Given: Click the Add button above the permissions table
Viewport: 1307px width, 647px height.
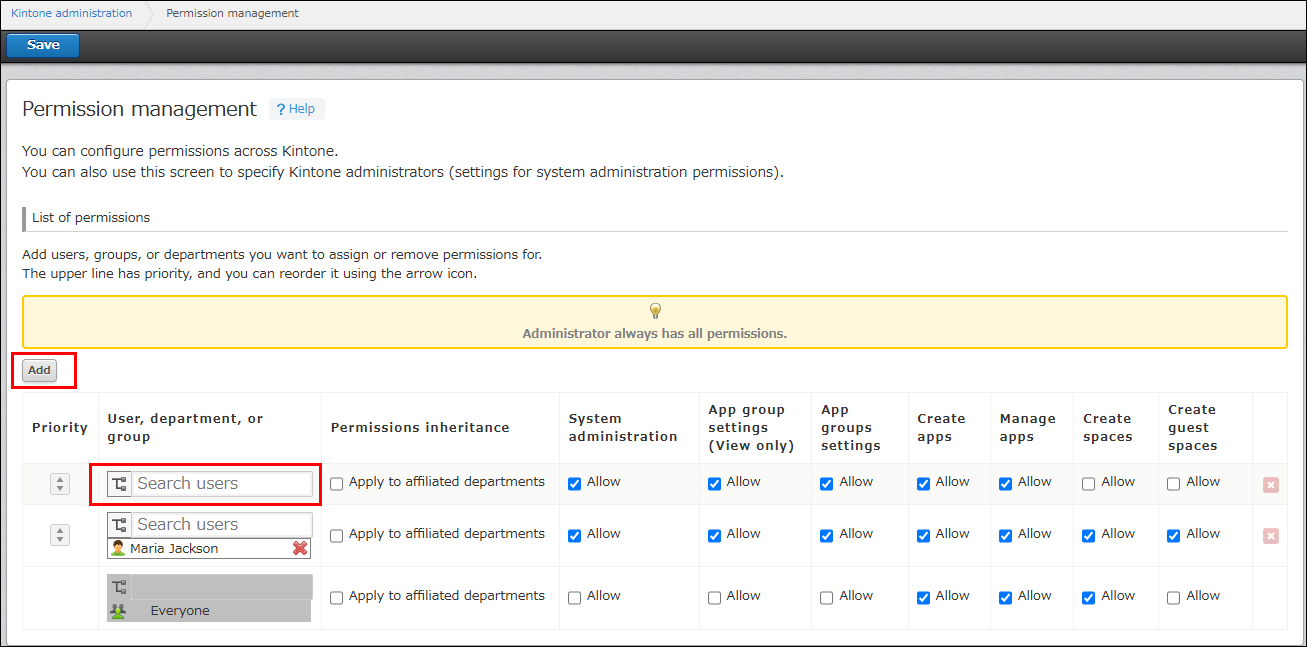Looking at the screenshot, I should 39,370.
